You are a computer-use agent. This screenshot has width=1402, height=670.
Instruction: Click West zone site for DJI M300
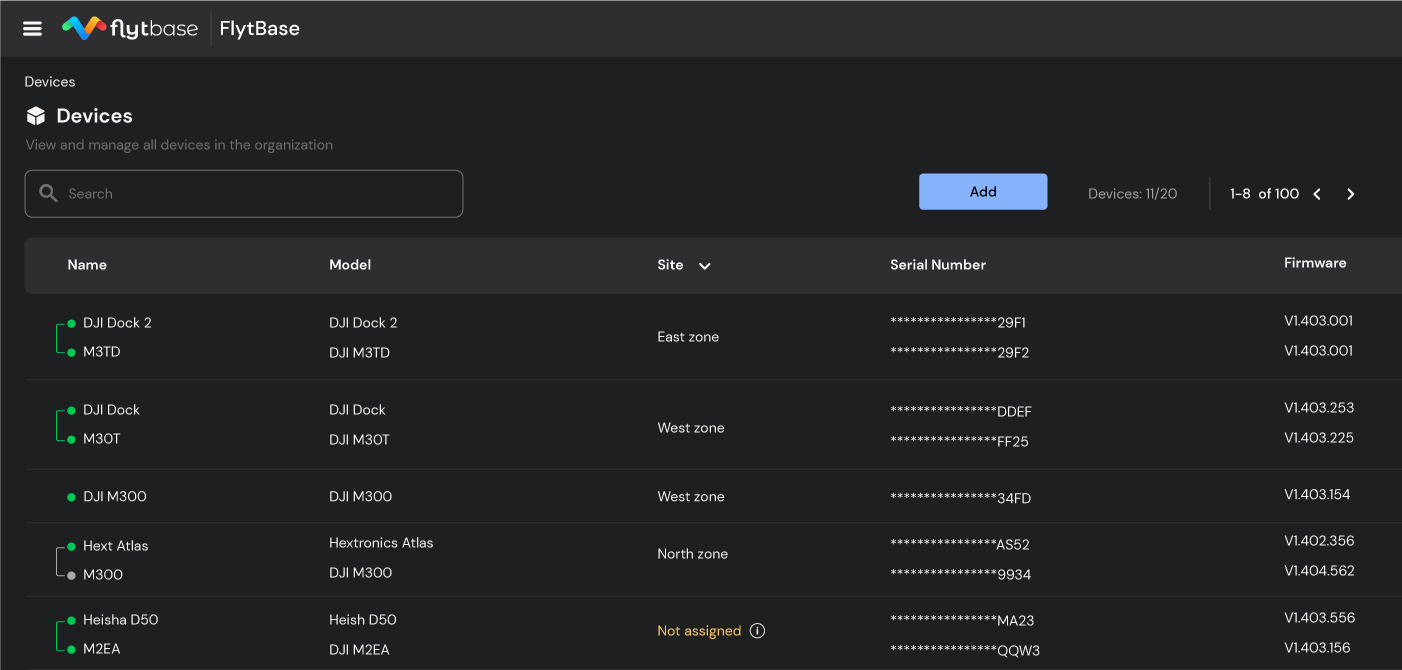point(691,497)
